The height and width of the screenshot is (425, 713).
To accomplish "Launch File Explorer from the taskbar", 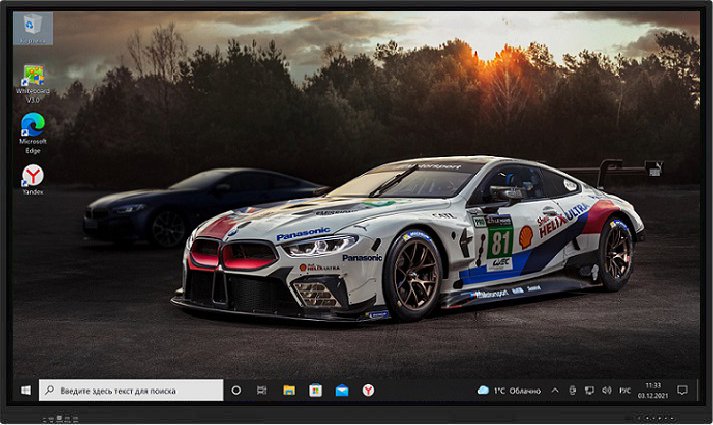I will point(289,390).
